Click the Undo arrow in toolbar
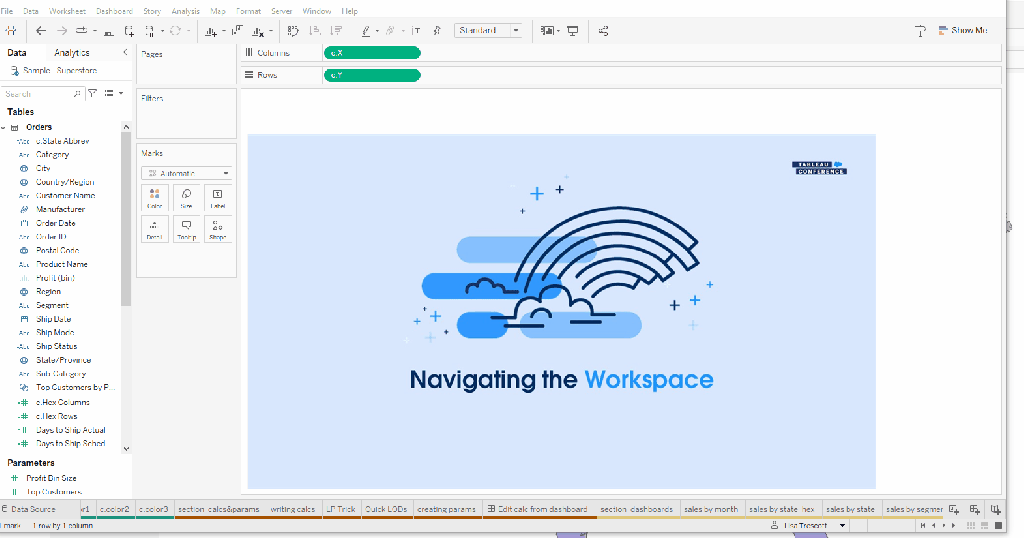This screenshot has width=1024, height=538. point(41,31)
